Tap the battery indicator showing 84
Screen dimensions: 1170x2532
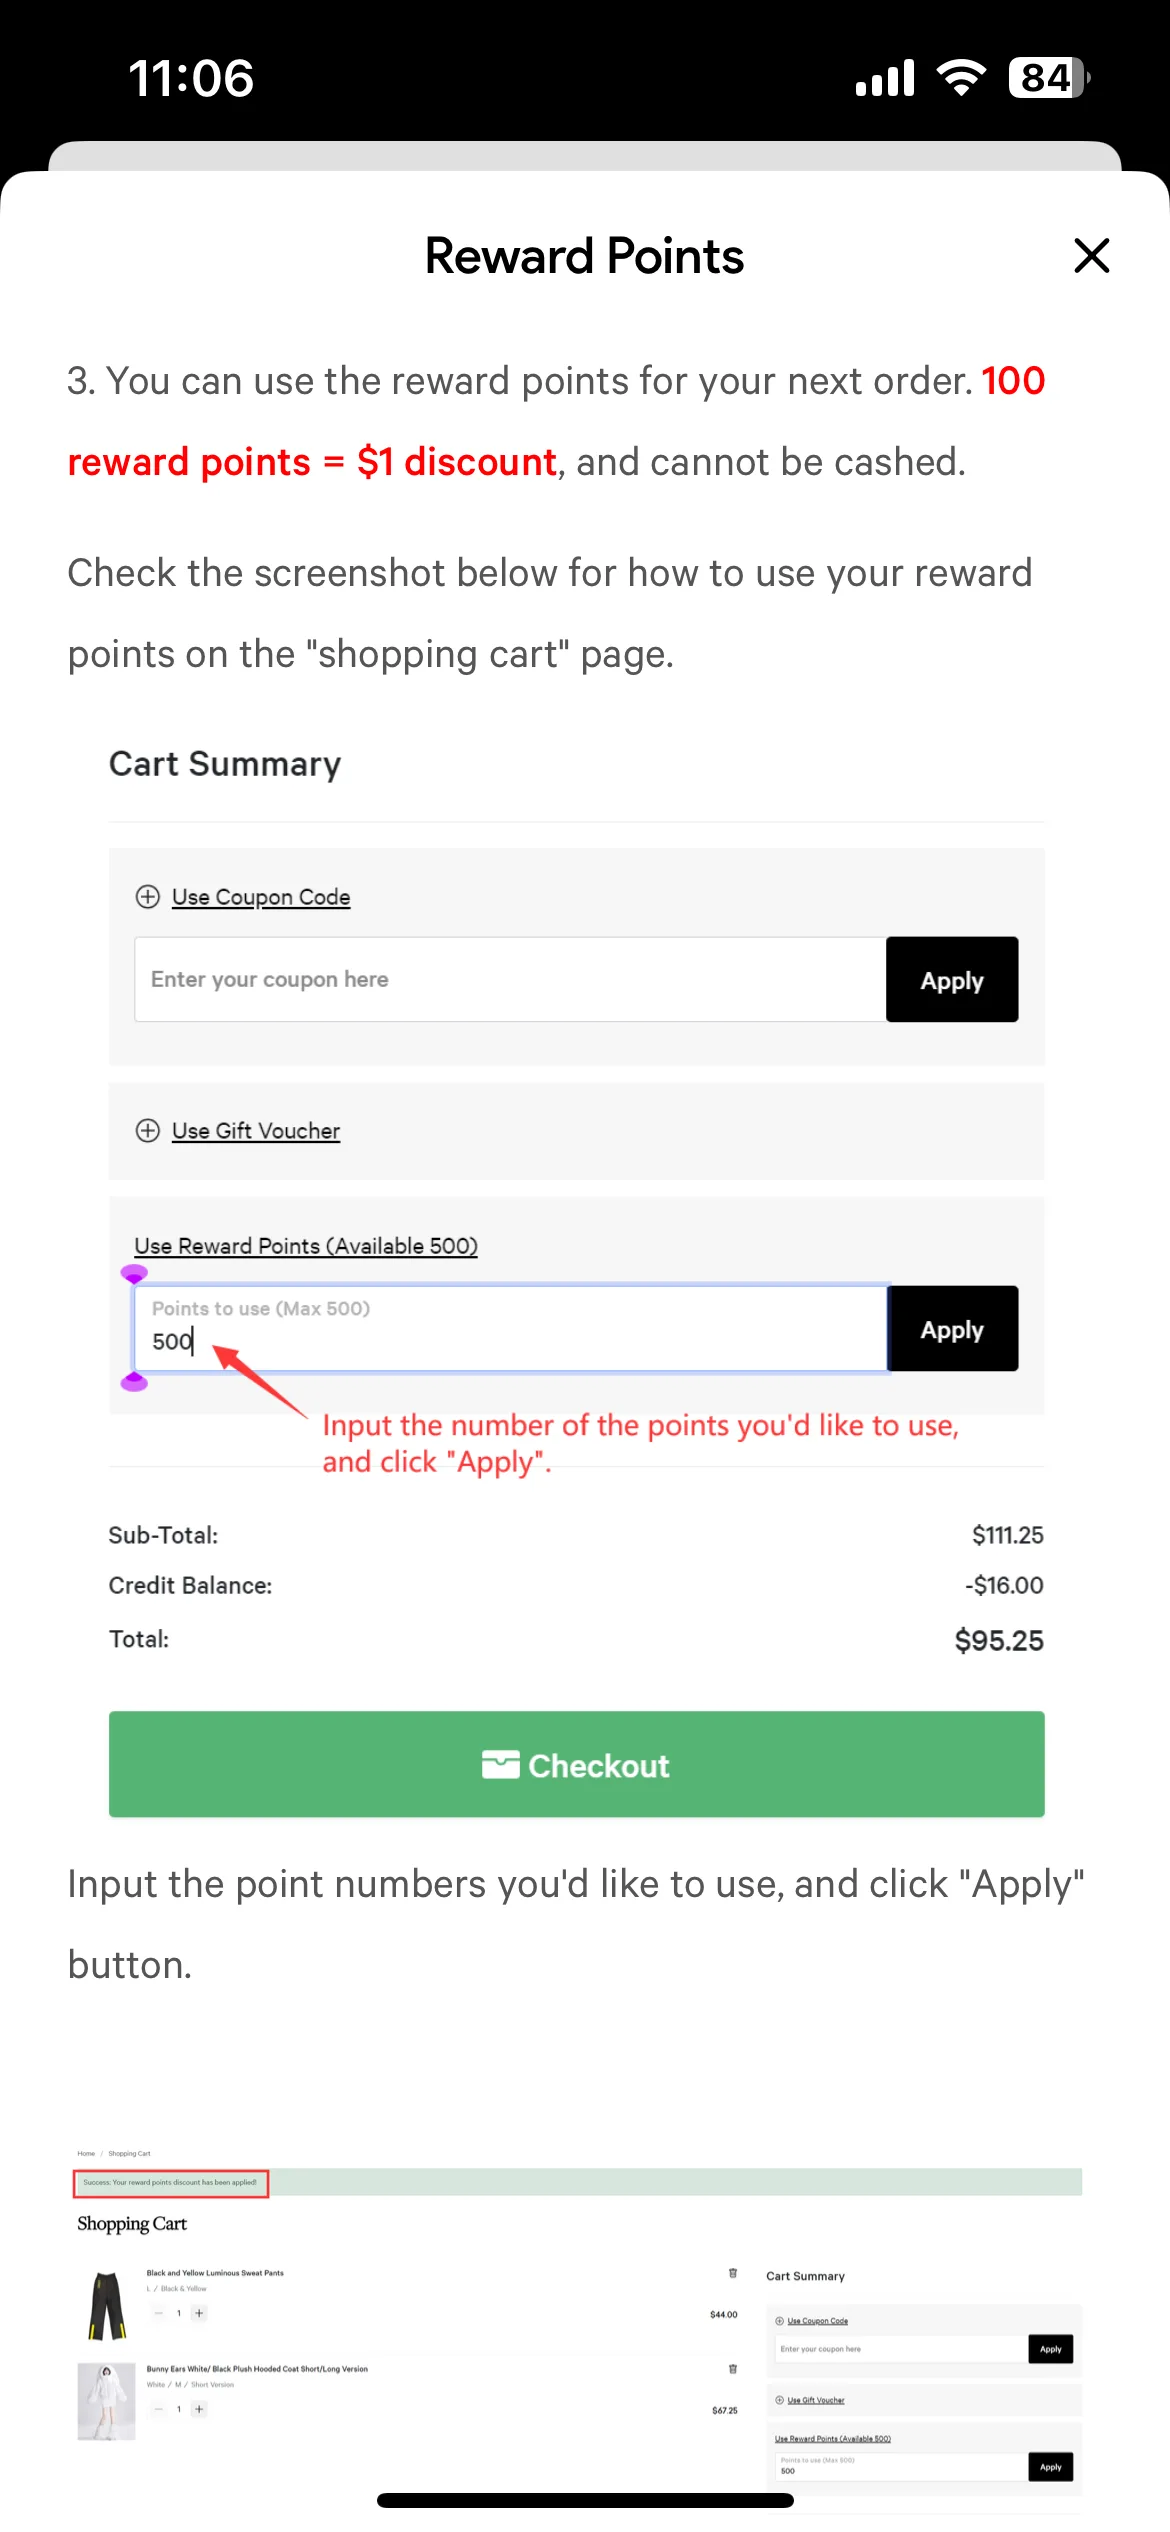(x=1049, y=77)
